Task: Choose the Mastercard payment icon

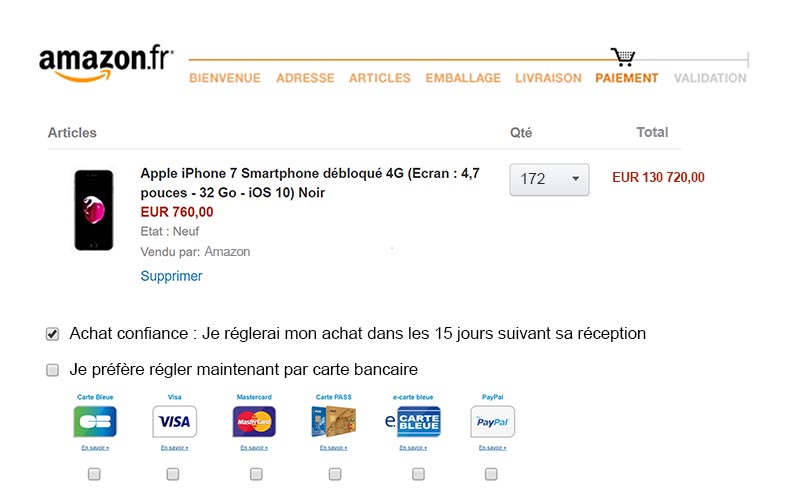Action: click(x=254, y=421)
